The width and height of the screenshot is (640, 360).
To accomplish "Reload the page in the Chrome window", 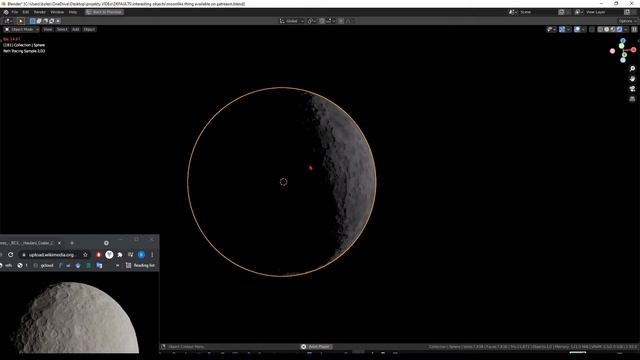I will click(11, 255).
